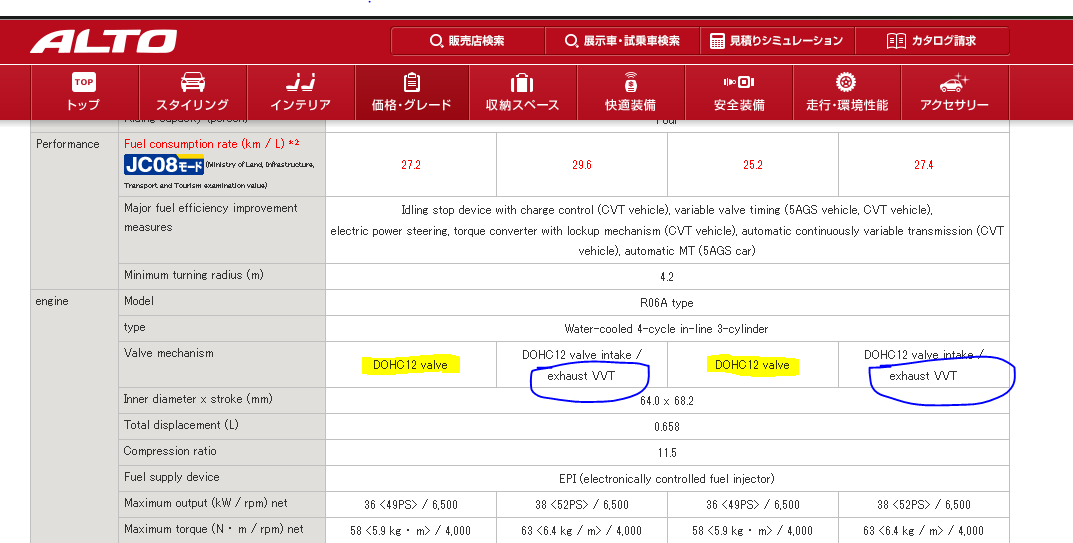Image resolution: width=1073 pixels, height=543 pixels.
Task: Click the Fuel supply device label
Action: (x=172, y=477)
